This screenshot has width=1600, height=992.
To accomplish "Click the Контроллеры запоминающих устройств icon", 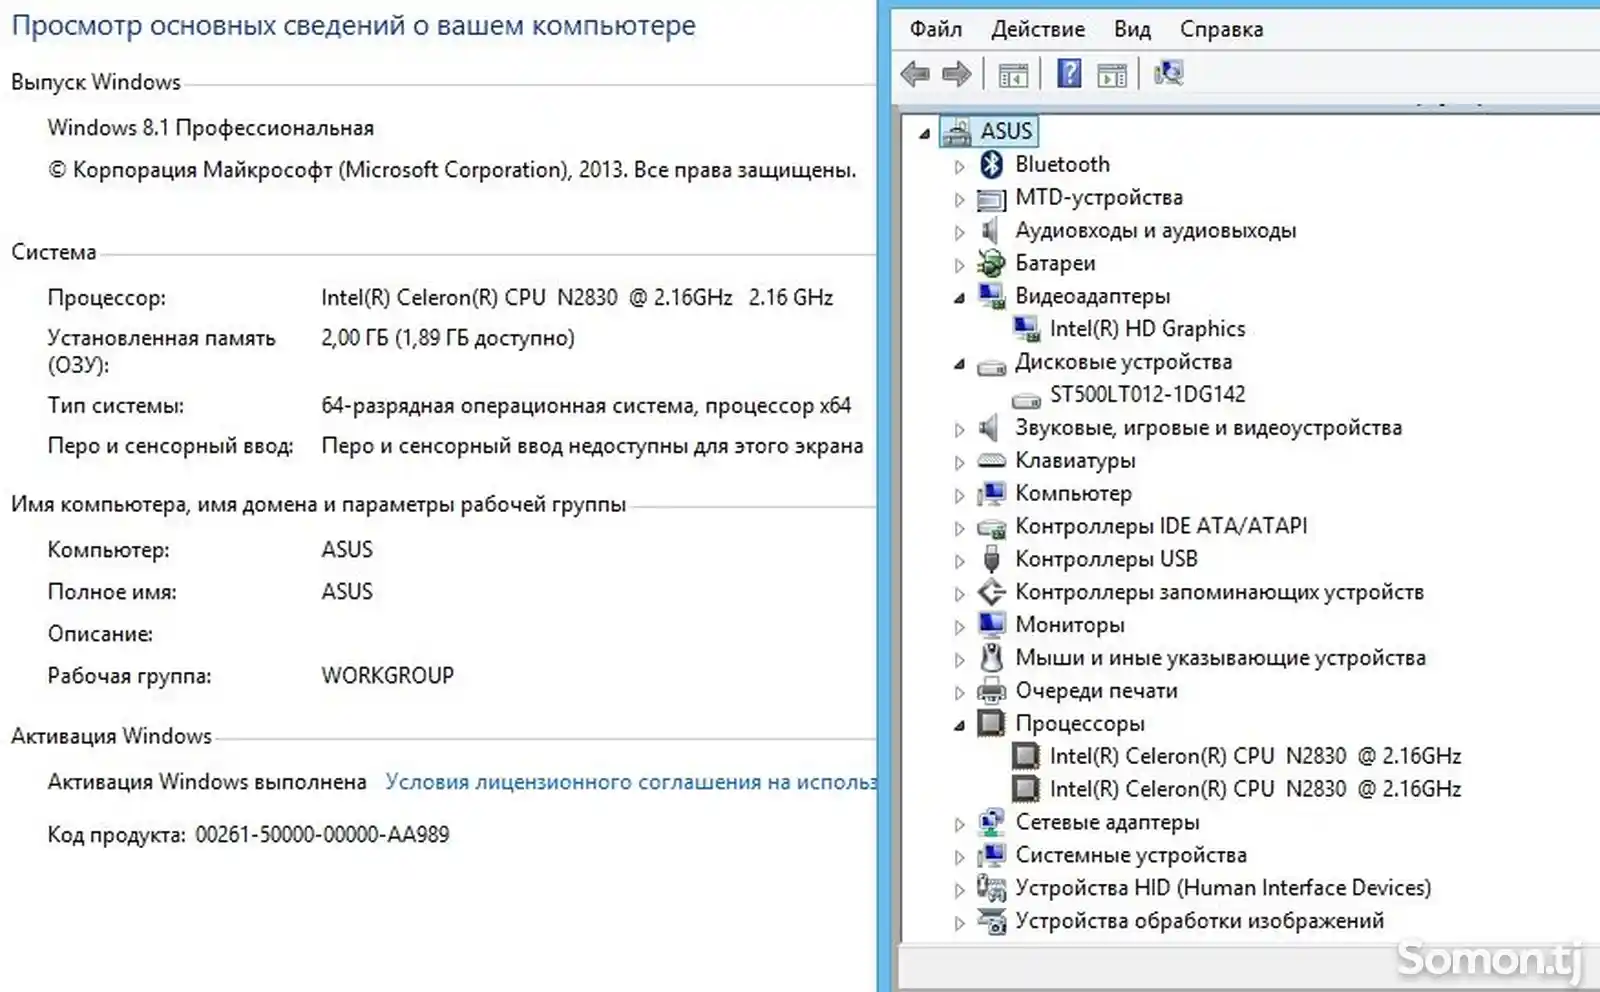I will [x=991, y=592].
